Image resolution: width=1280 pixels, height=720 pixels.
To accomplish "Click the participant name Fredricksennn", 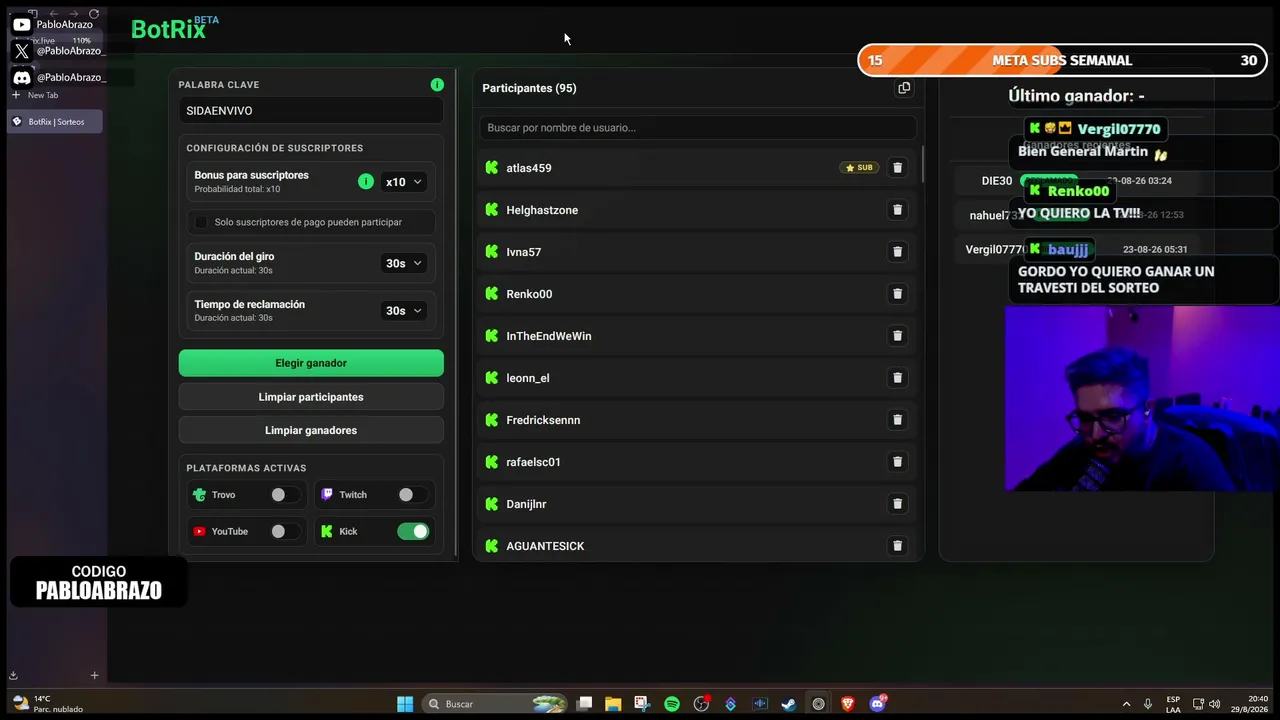I will [x=543, y=420].
